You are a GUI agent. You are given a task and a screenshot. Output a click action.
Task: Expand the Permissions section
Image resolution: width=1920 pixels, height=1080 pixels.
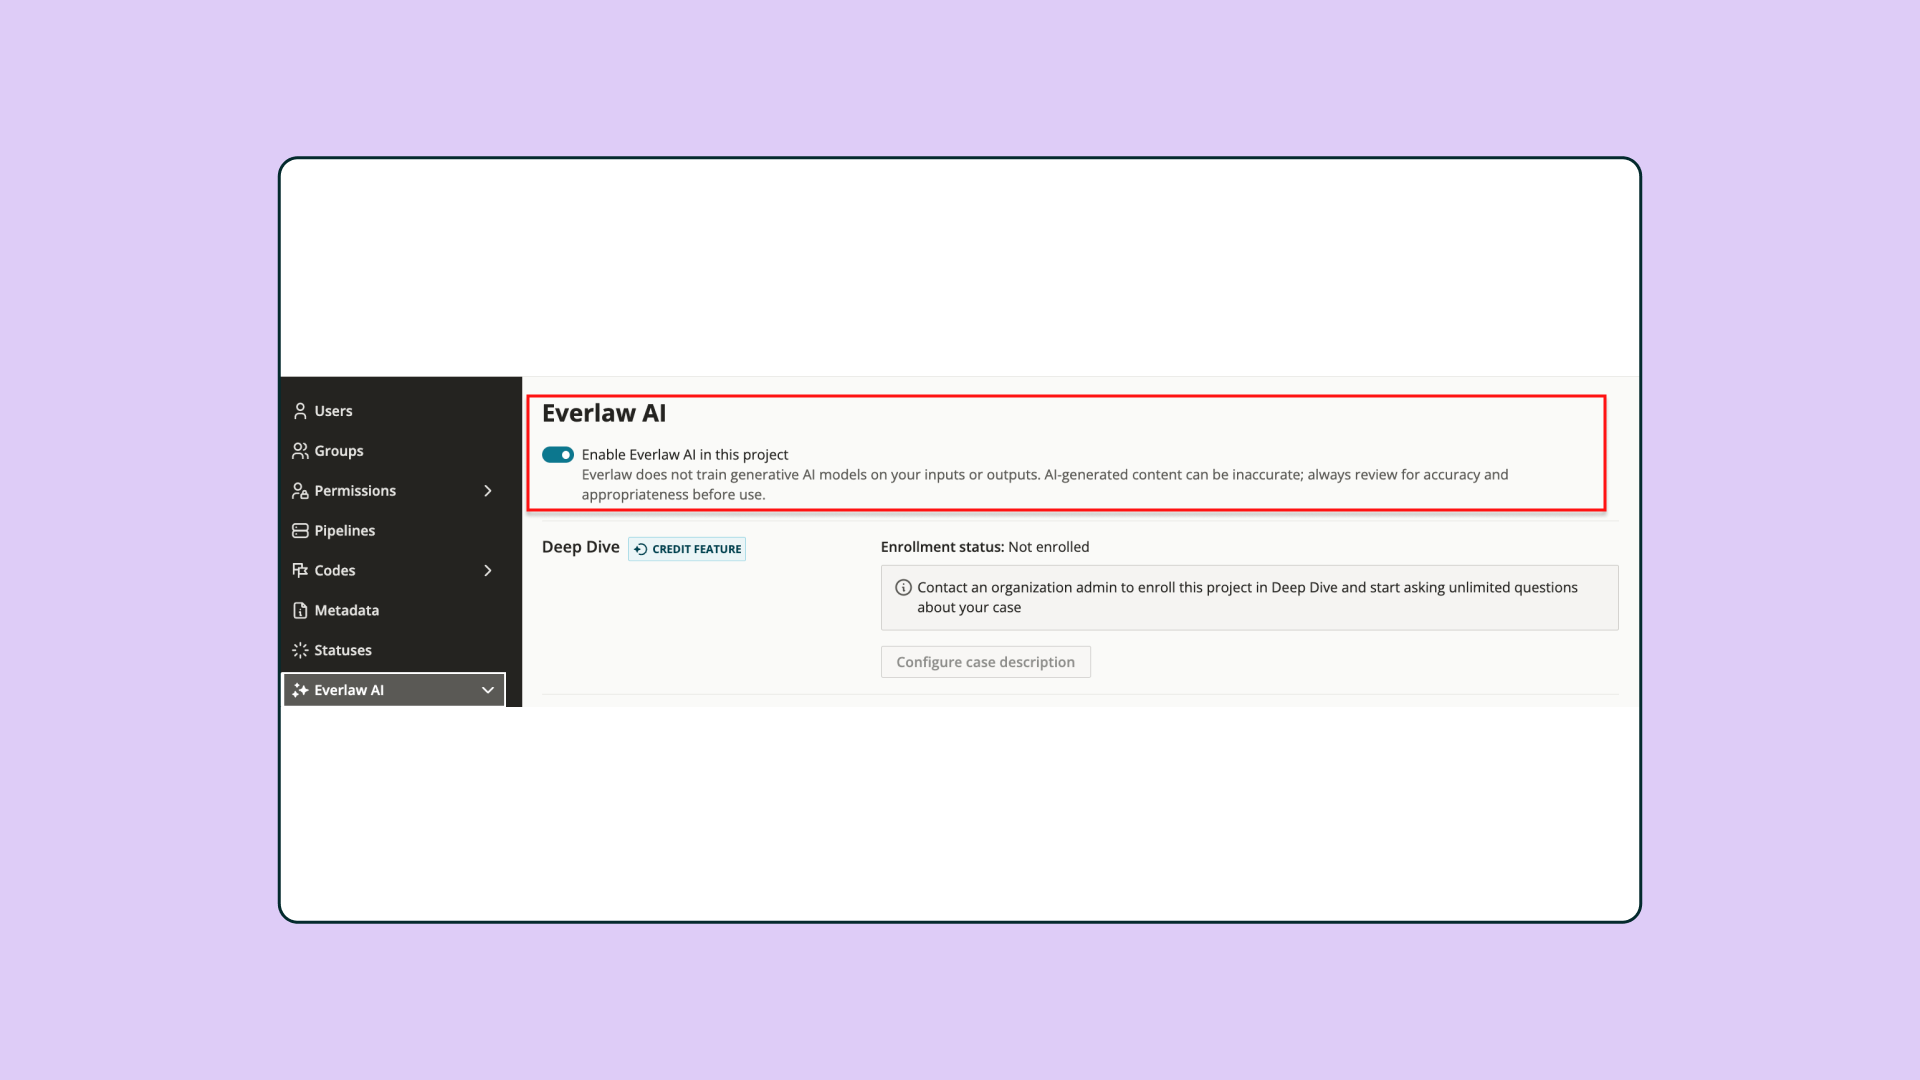487,490
